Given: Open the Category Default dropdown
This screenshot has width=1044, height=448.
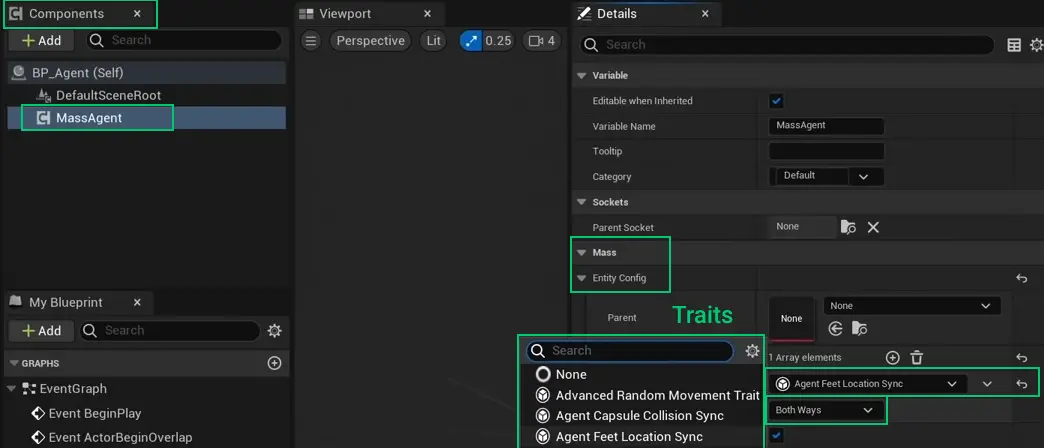Looking at the screenshot, I should tap(826, 176).
